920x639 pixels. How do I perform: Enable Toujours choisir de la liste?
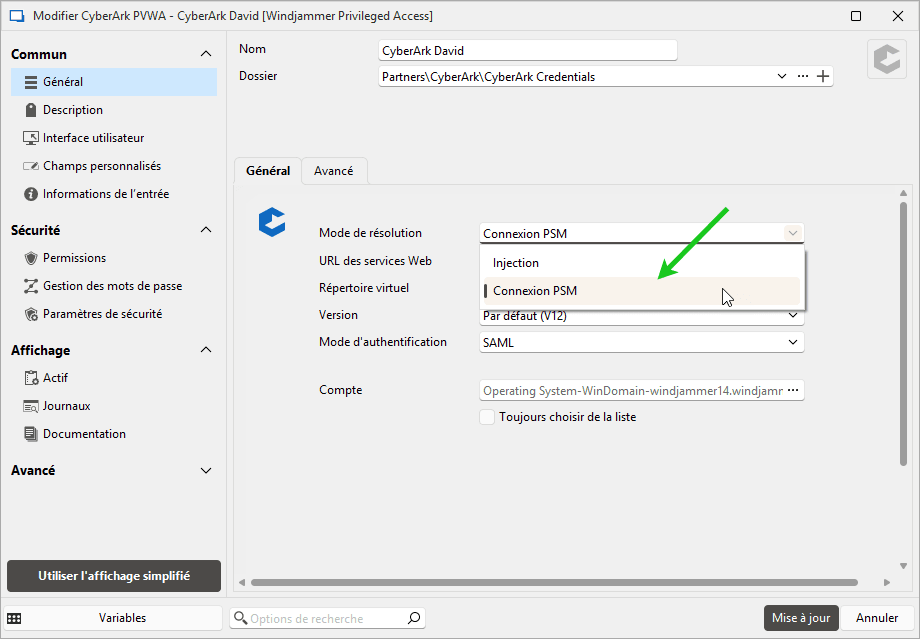(x=487, y=417)
